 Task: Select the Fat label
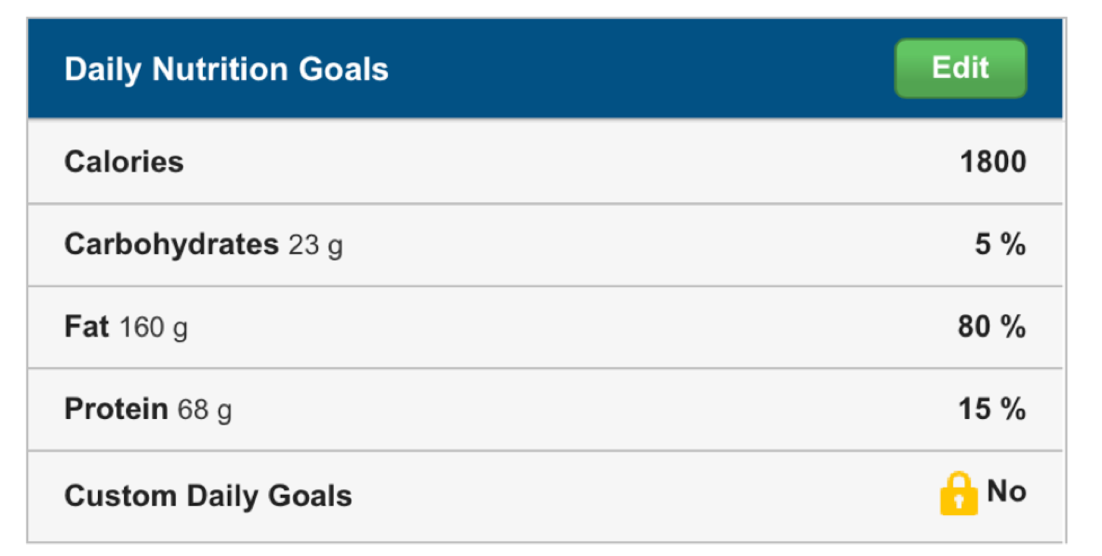[86, 327]
